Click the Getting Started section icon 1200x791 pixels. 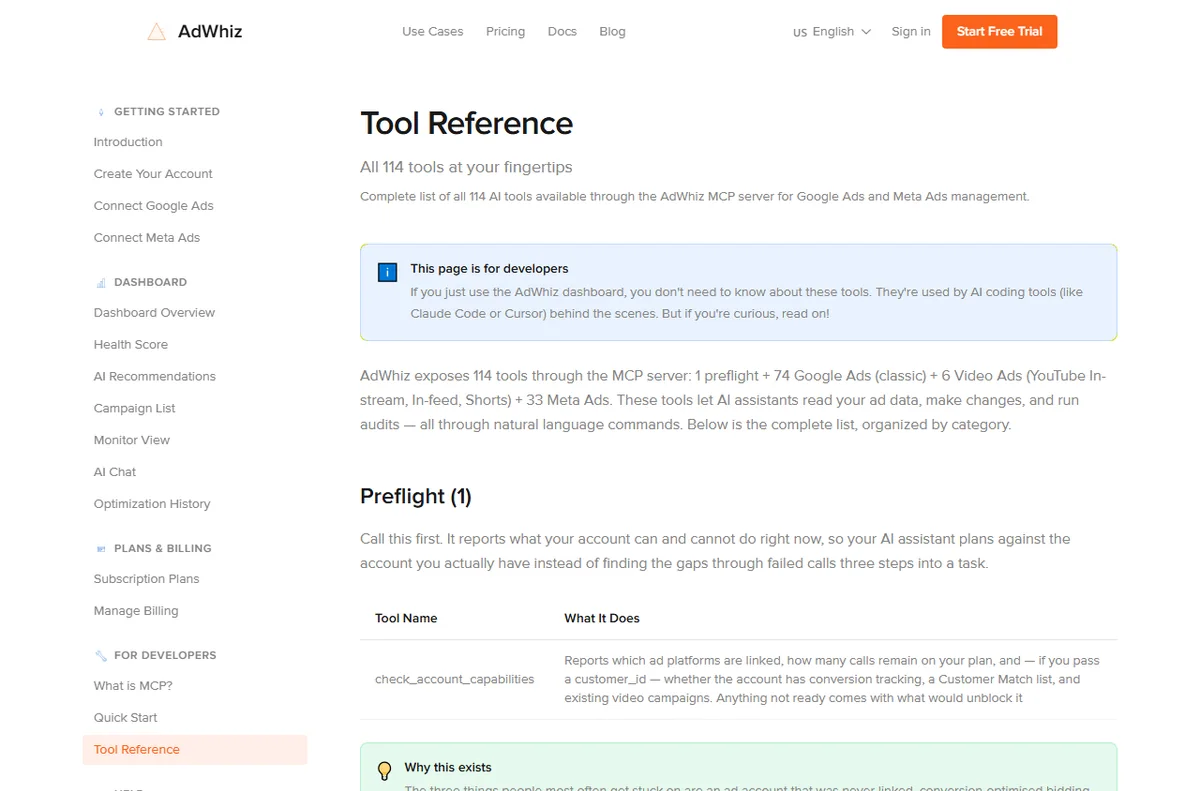(101, 112)
